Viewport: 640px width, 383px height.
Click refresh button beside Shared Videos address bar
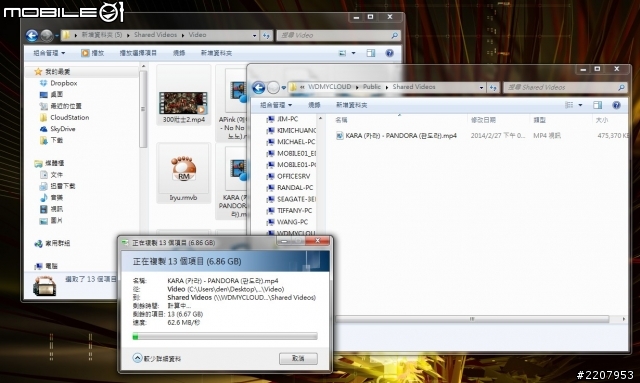493,87
